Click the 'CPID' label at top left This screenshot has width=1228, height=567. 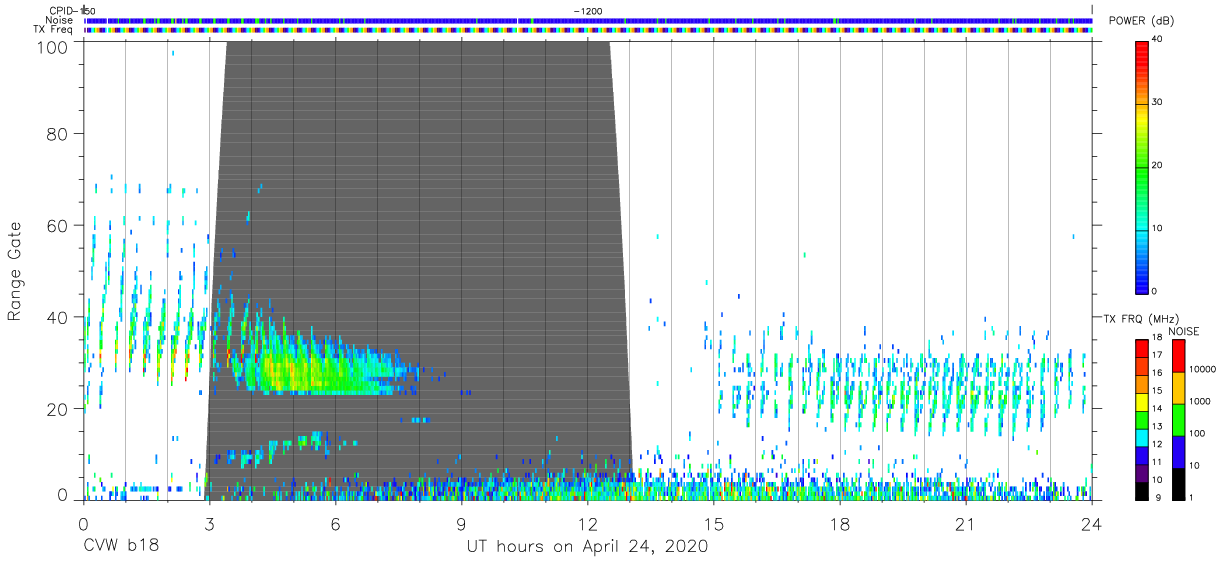point(62,10)
